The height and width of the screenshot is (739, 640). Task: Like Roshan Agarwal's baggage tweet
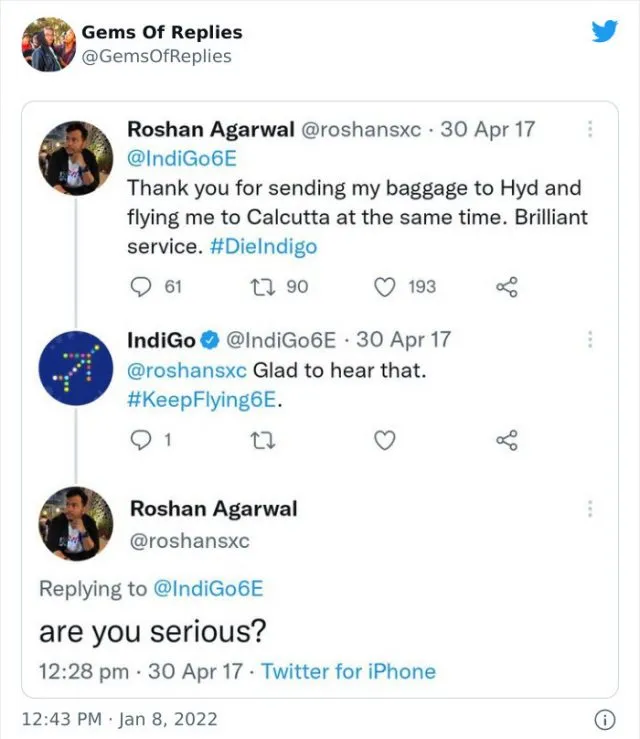click(386, 287)
